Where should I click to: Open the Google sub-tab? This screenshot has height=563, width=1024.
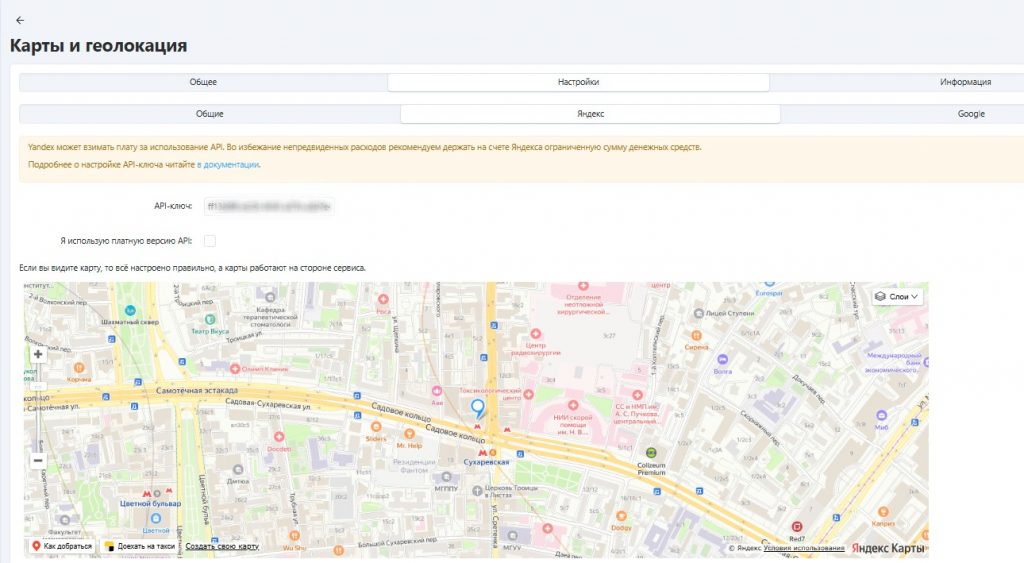(971, 114)
